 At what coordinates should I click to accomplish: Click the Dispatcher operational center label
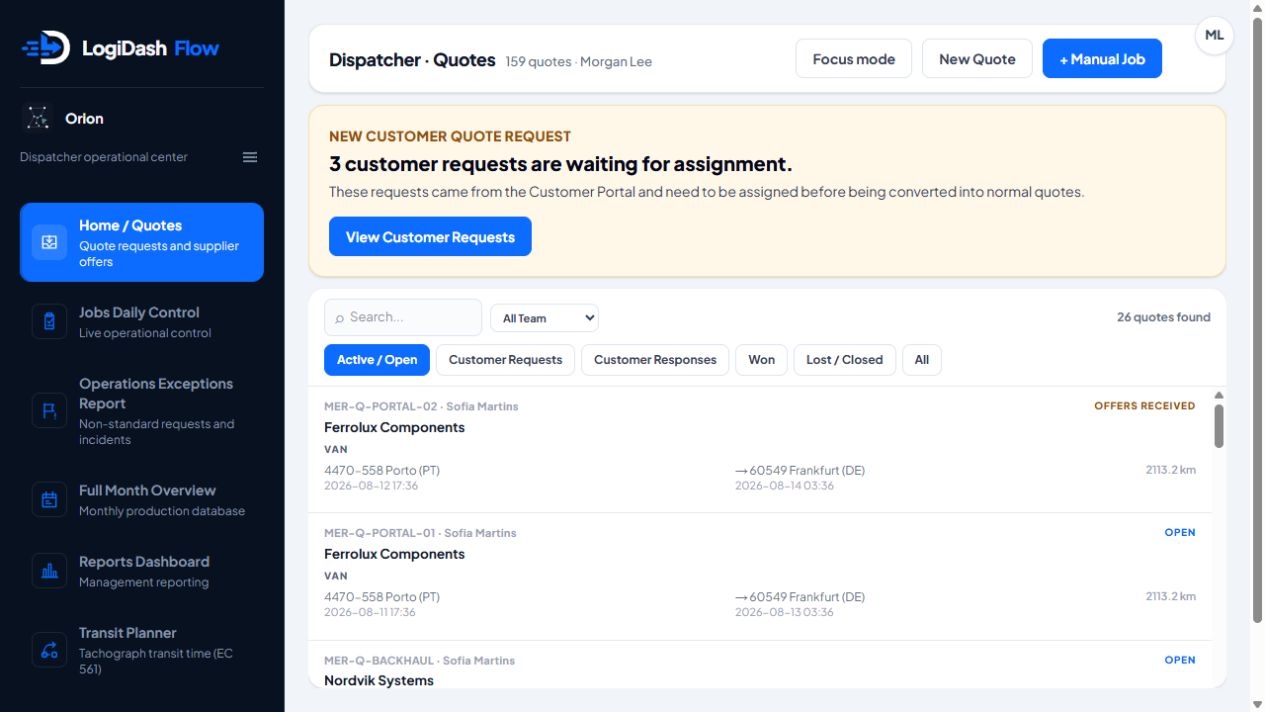104,157
